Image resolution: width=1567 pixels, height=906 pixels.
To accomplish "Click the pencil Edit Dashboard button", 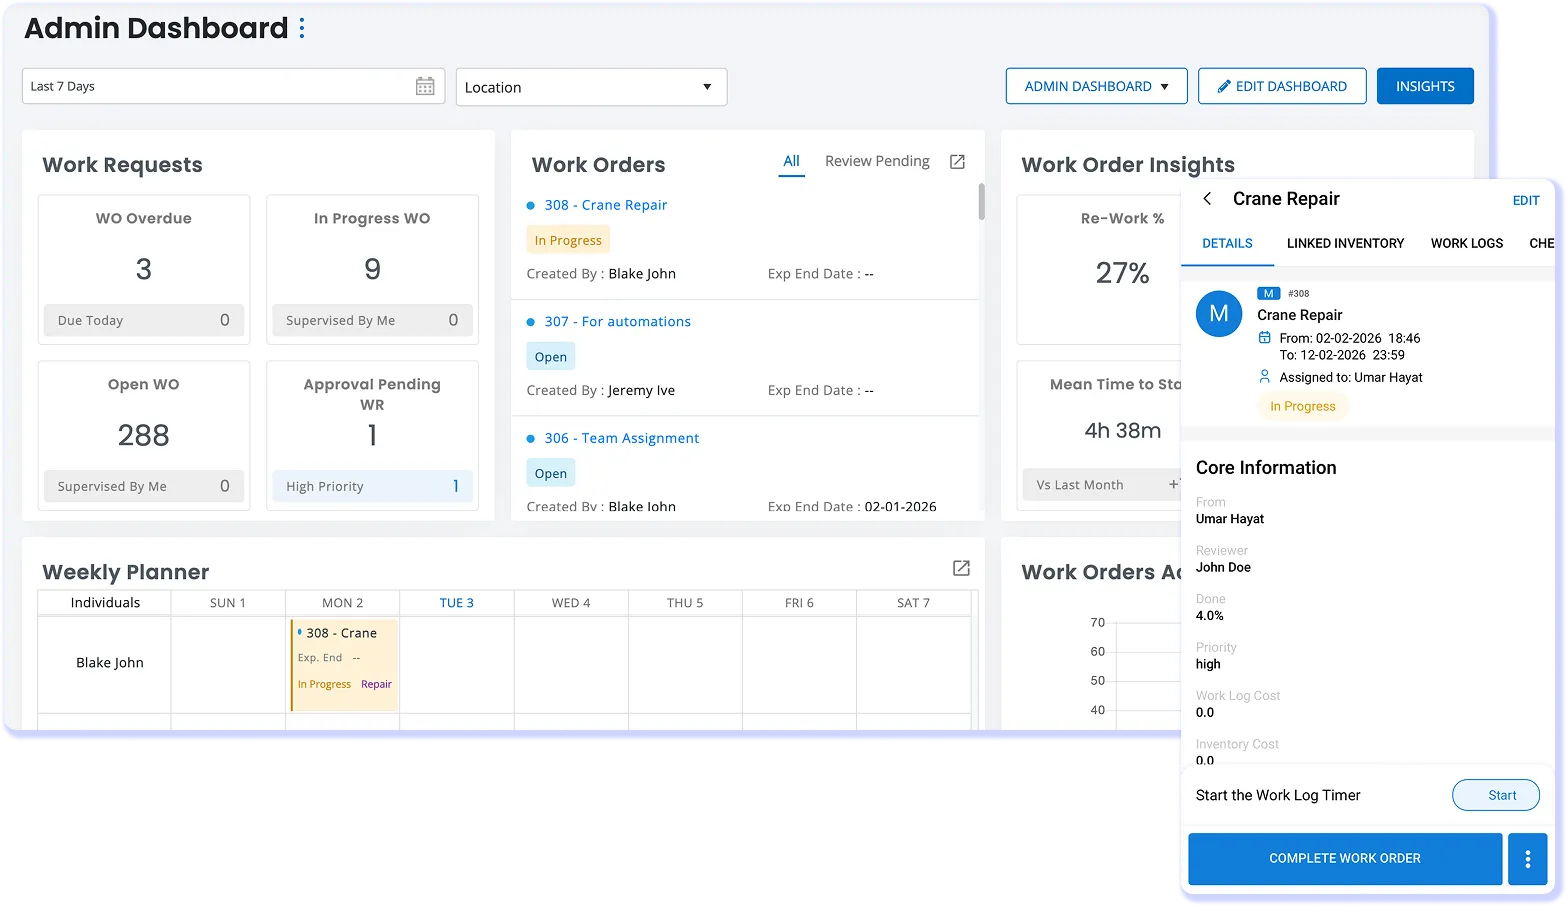I will tap(1282, 87).
